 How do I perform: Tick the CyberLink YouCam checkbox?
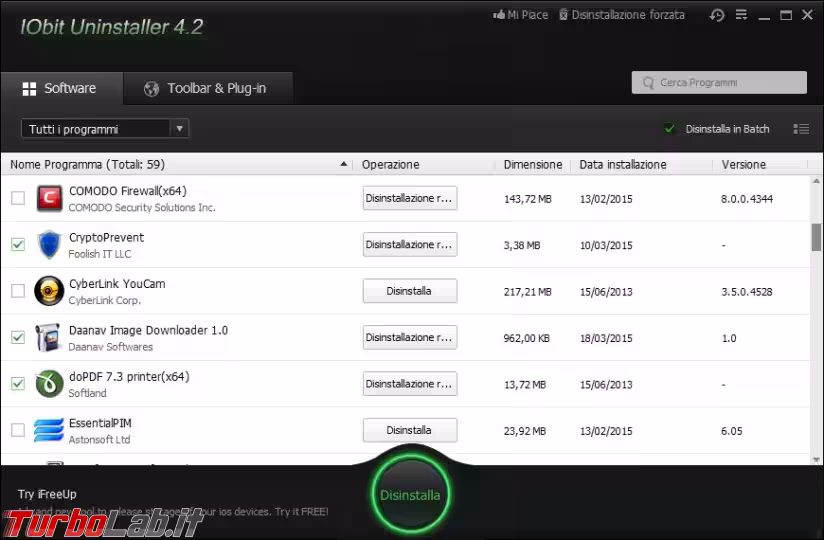(18, 290)
